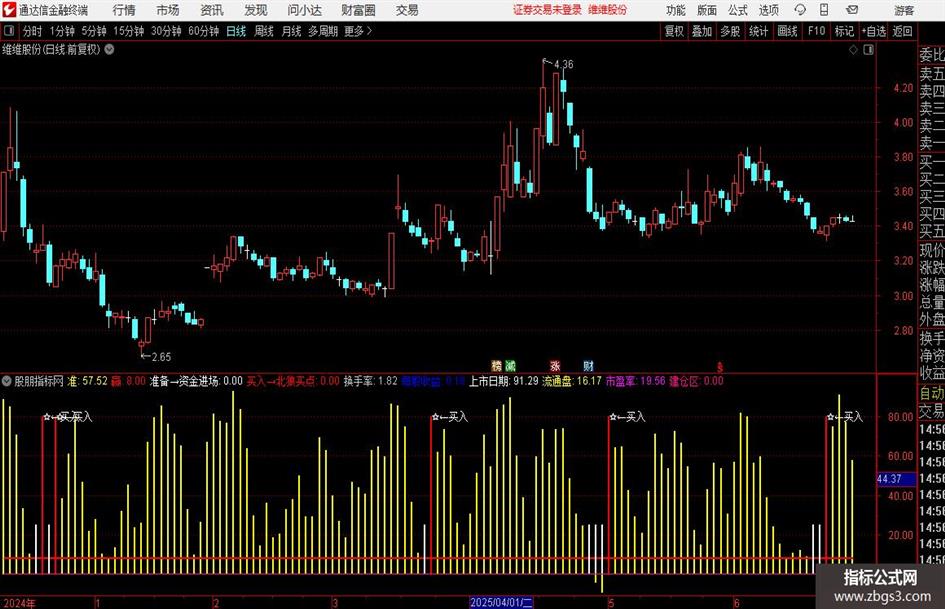This screenshot has height=609, width=945.
Task: Click the 换手率: 1.82 readout
Action: (x=371, y=381)
